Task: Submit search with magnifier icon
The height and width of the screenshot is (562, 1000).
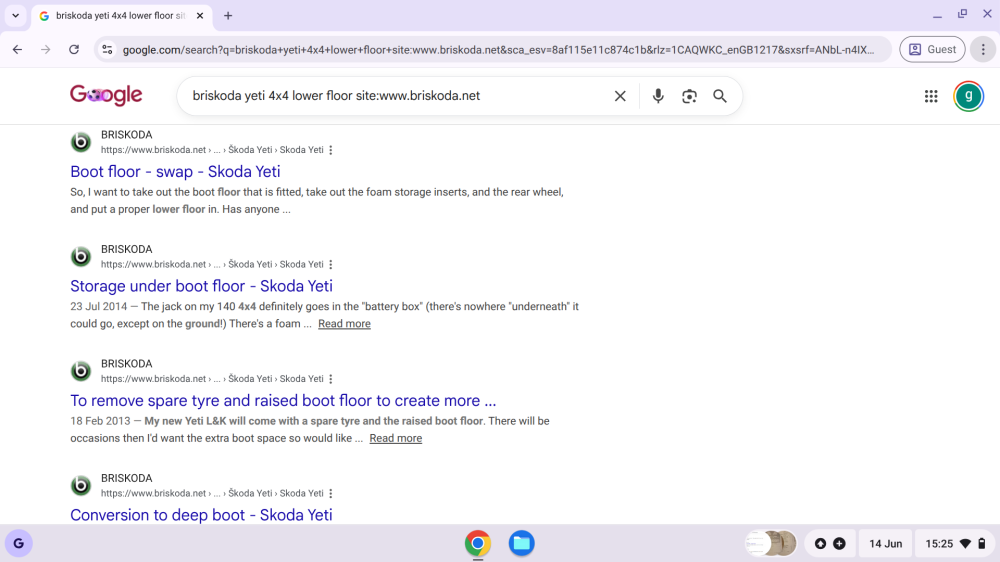Action: (x=719, y=96)
